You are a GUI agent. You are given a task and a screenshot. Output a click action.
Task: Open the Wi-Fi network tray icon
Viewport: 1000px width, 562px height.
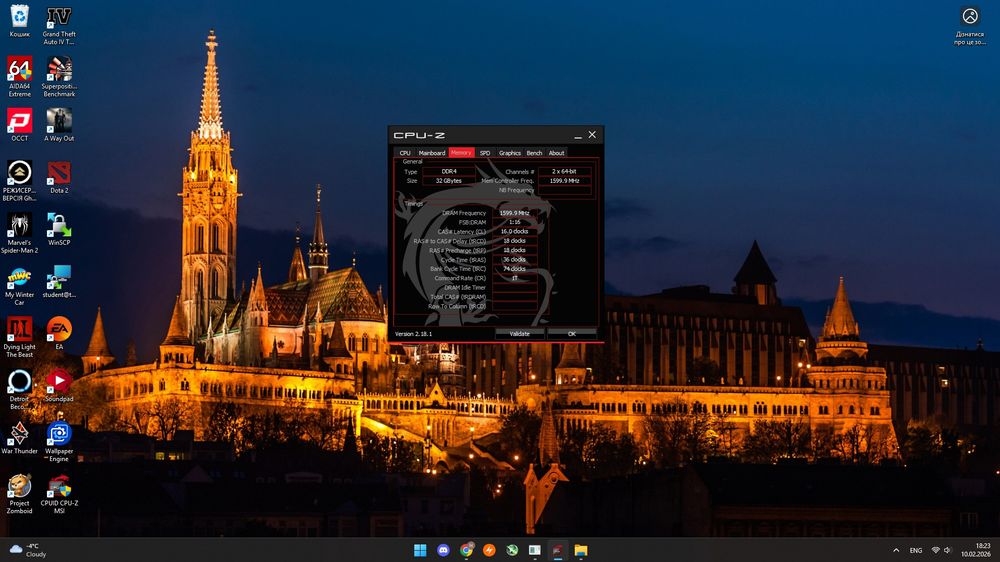[936, 550]
